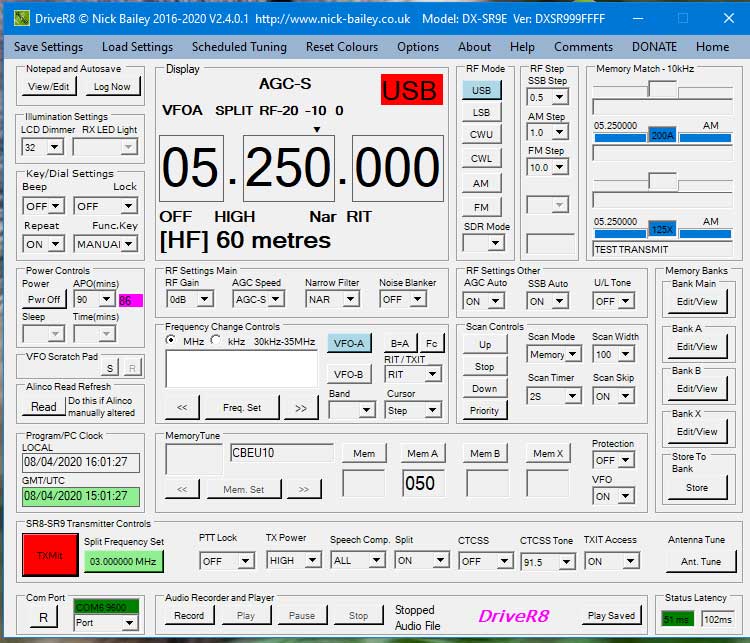This screenshot has height=643, width=750.
Task: Click the DriveR8 app icon in title bar
Action: coord(22,18)
